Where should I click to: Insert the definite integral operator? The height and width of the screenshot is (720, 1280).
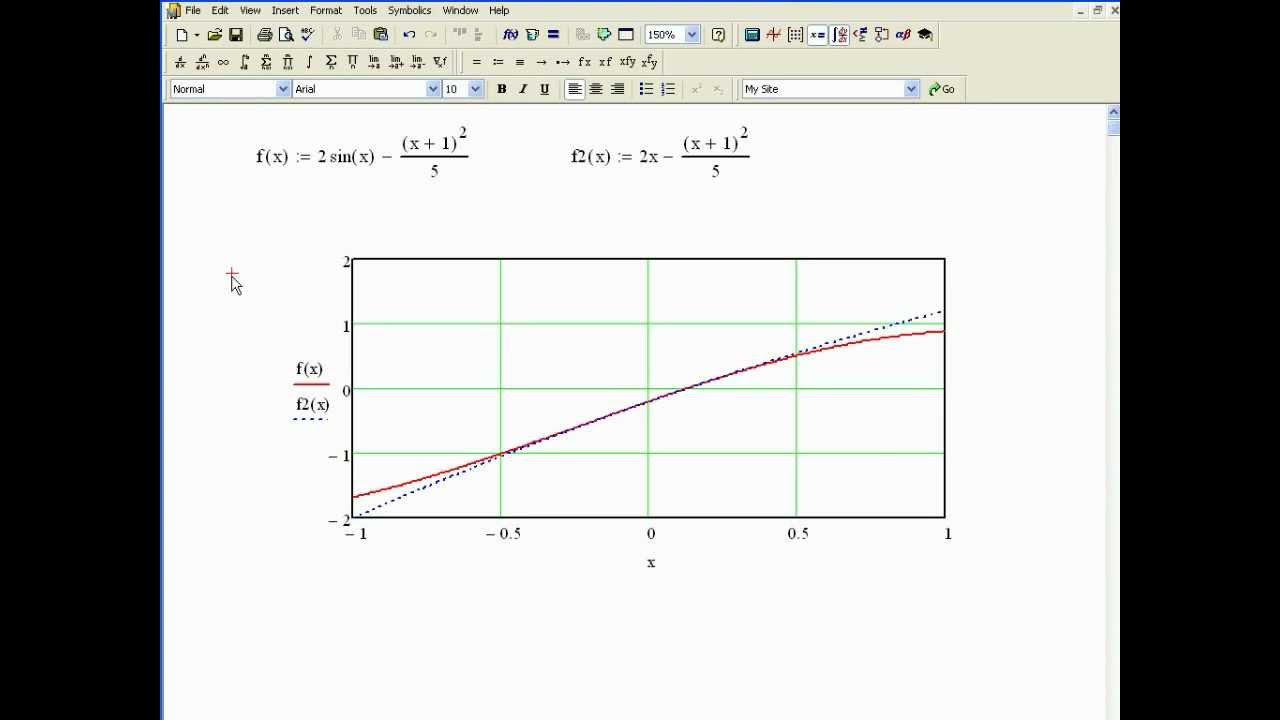(245, 62)
